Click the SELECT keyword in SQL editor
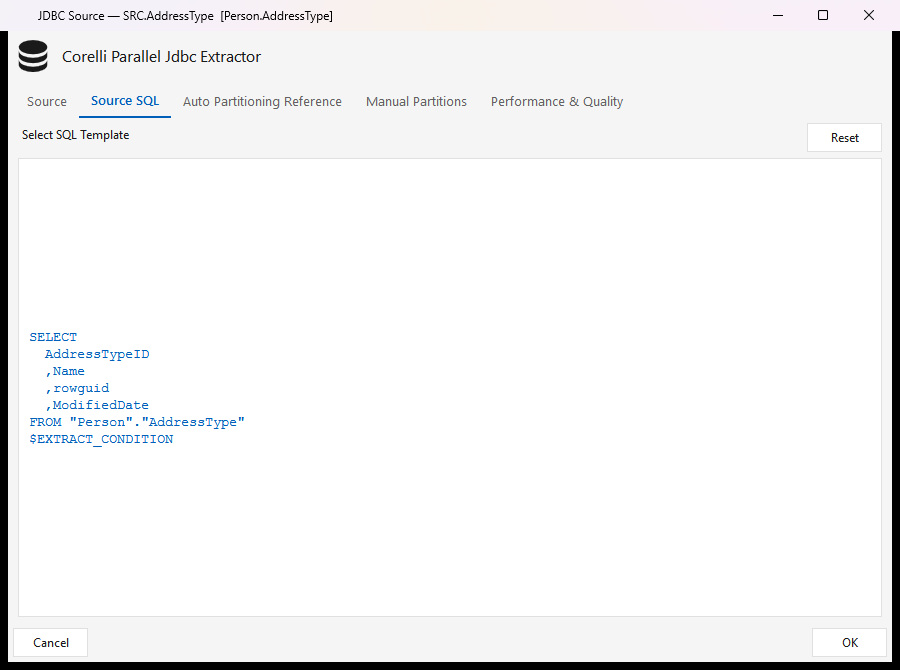The image size is (900, 670). pos(53,337)
